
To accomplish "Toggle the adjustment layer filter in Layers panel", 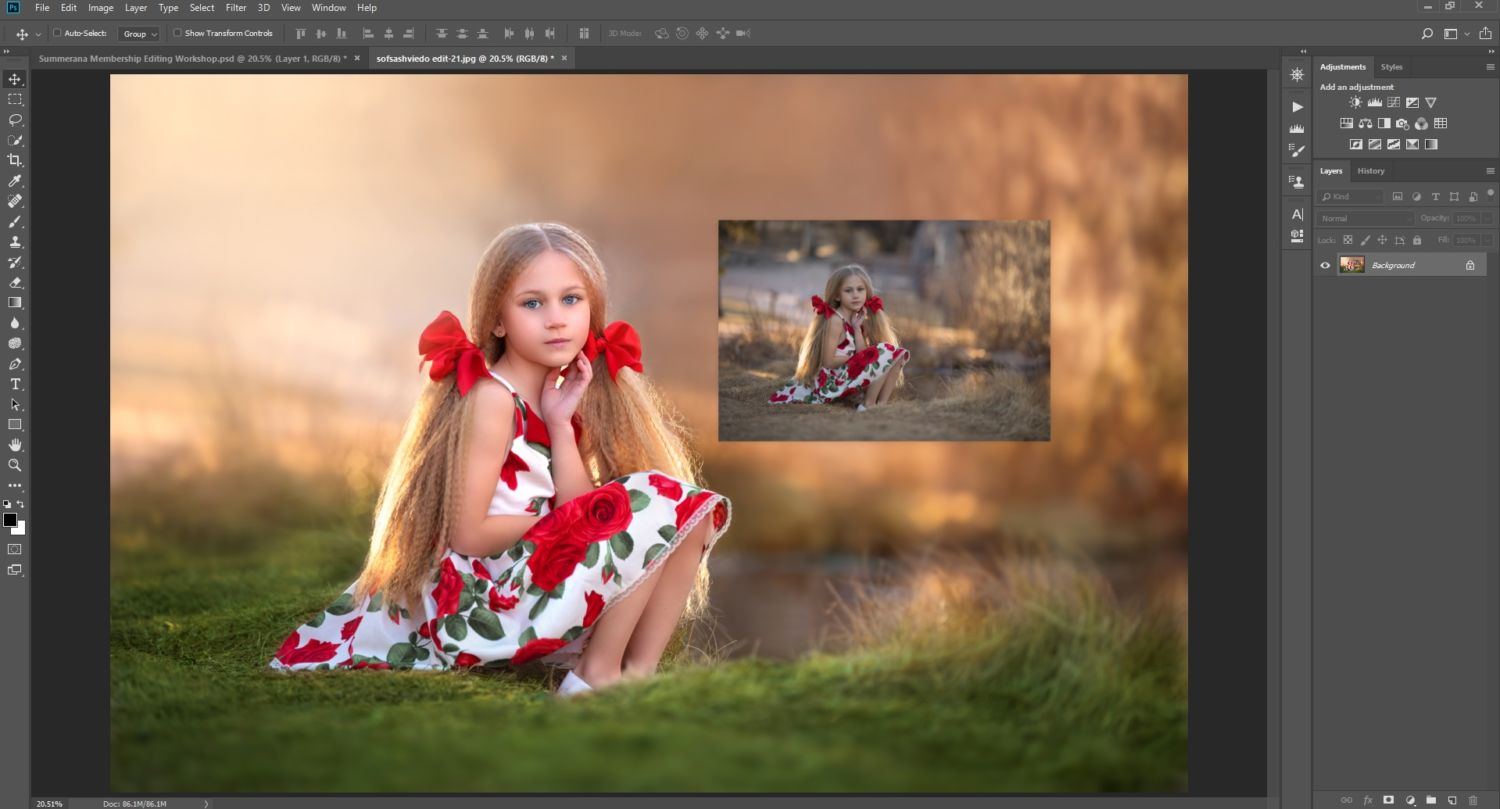I will (x=1416, y=197).
